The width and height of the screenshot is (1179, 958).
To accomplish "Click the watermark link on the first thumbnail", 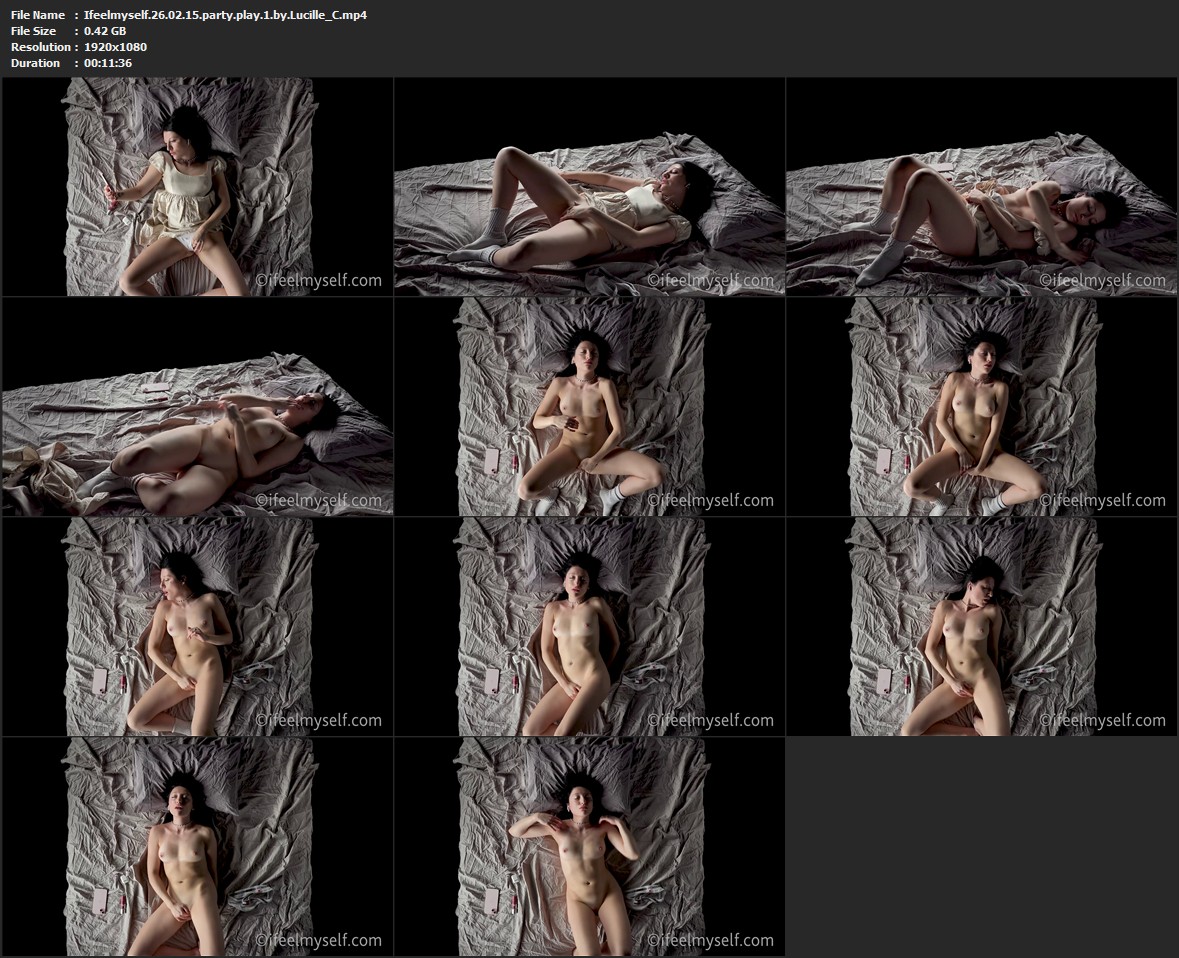I will (x=318, y=281).
